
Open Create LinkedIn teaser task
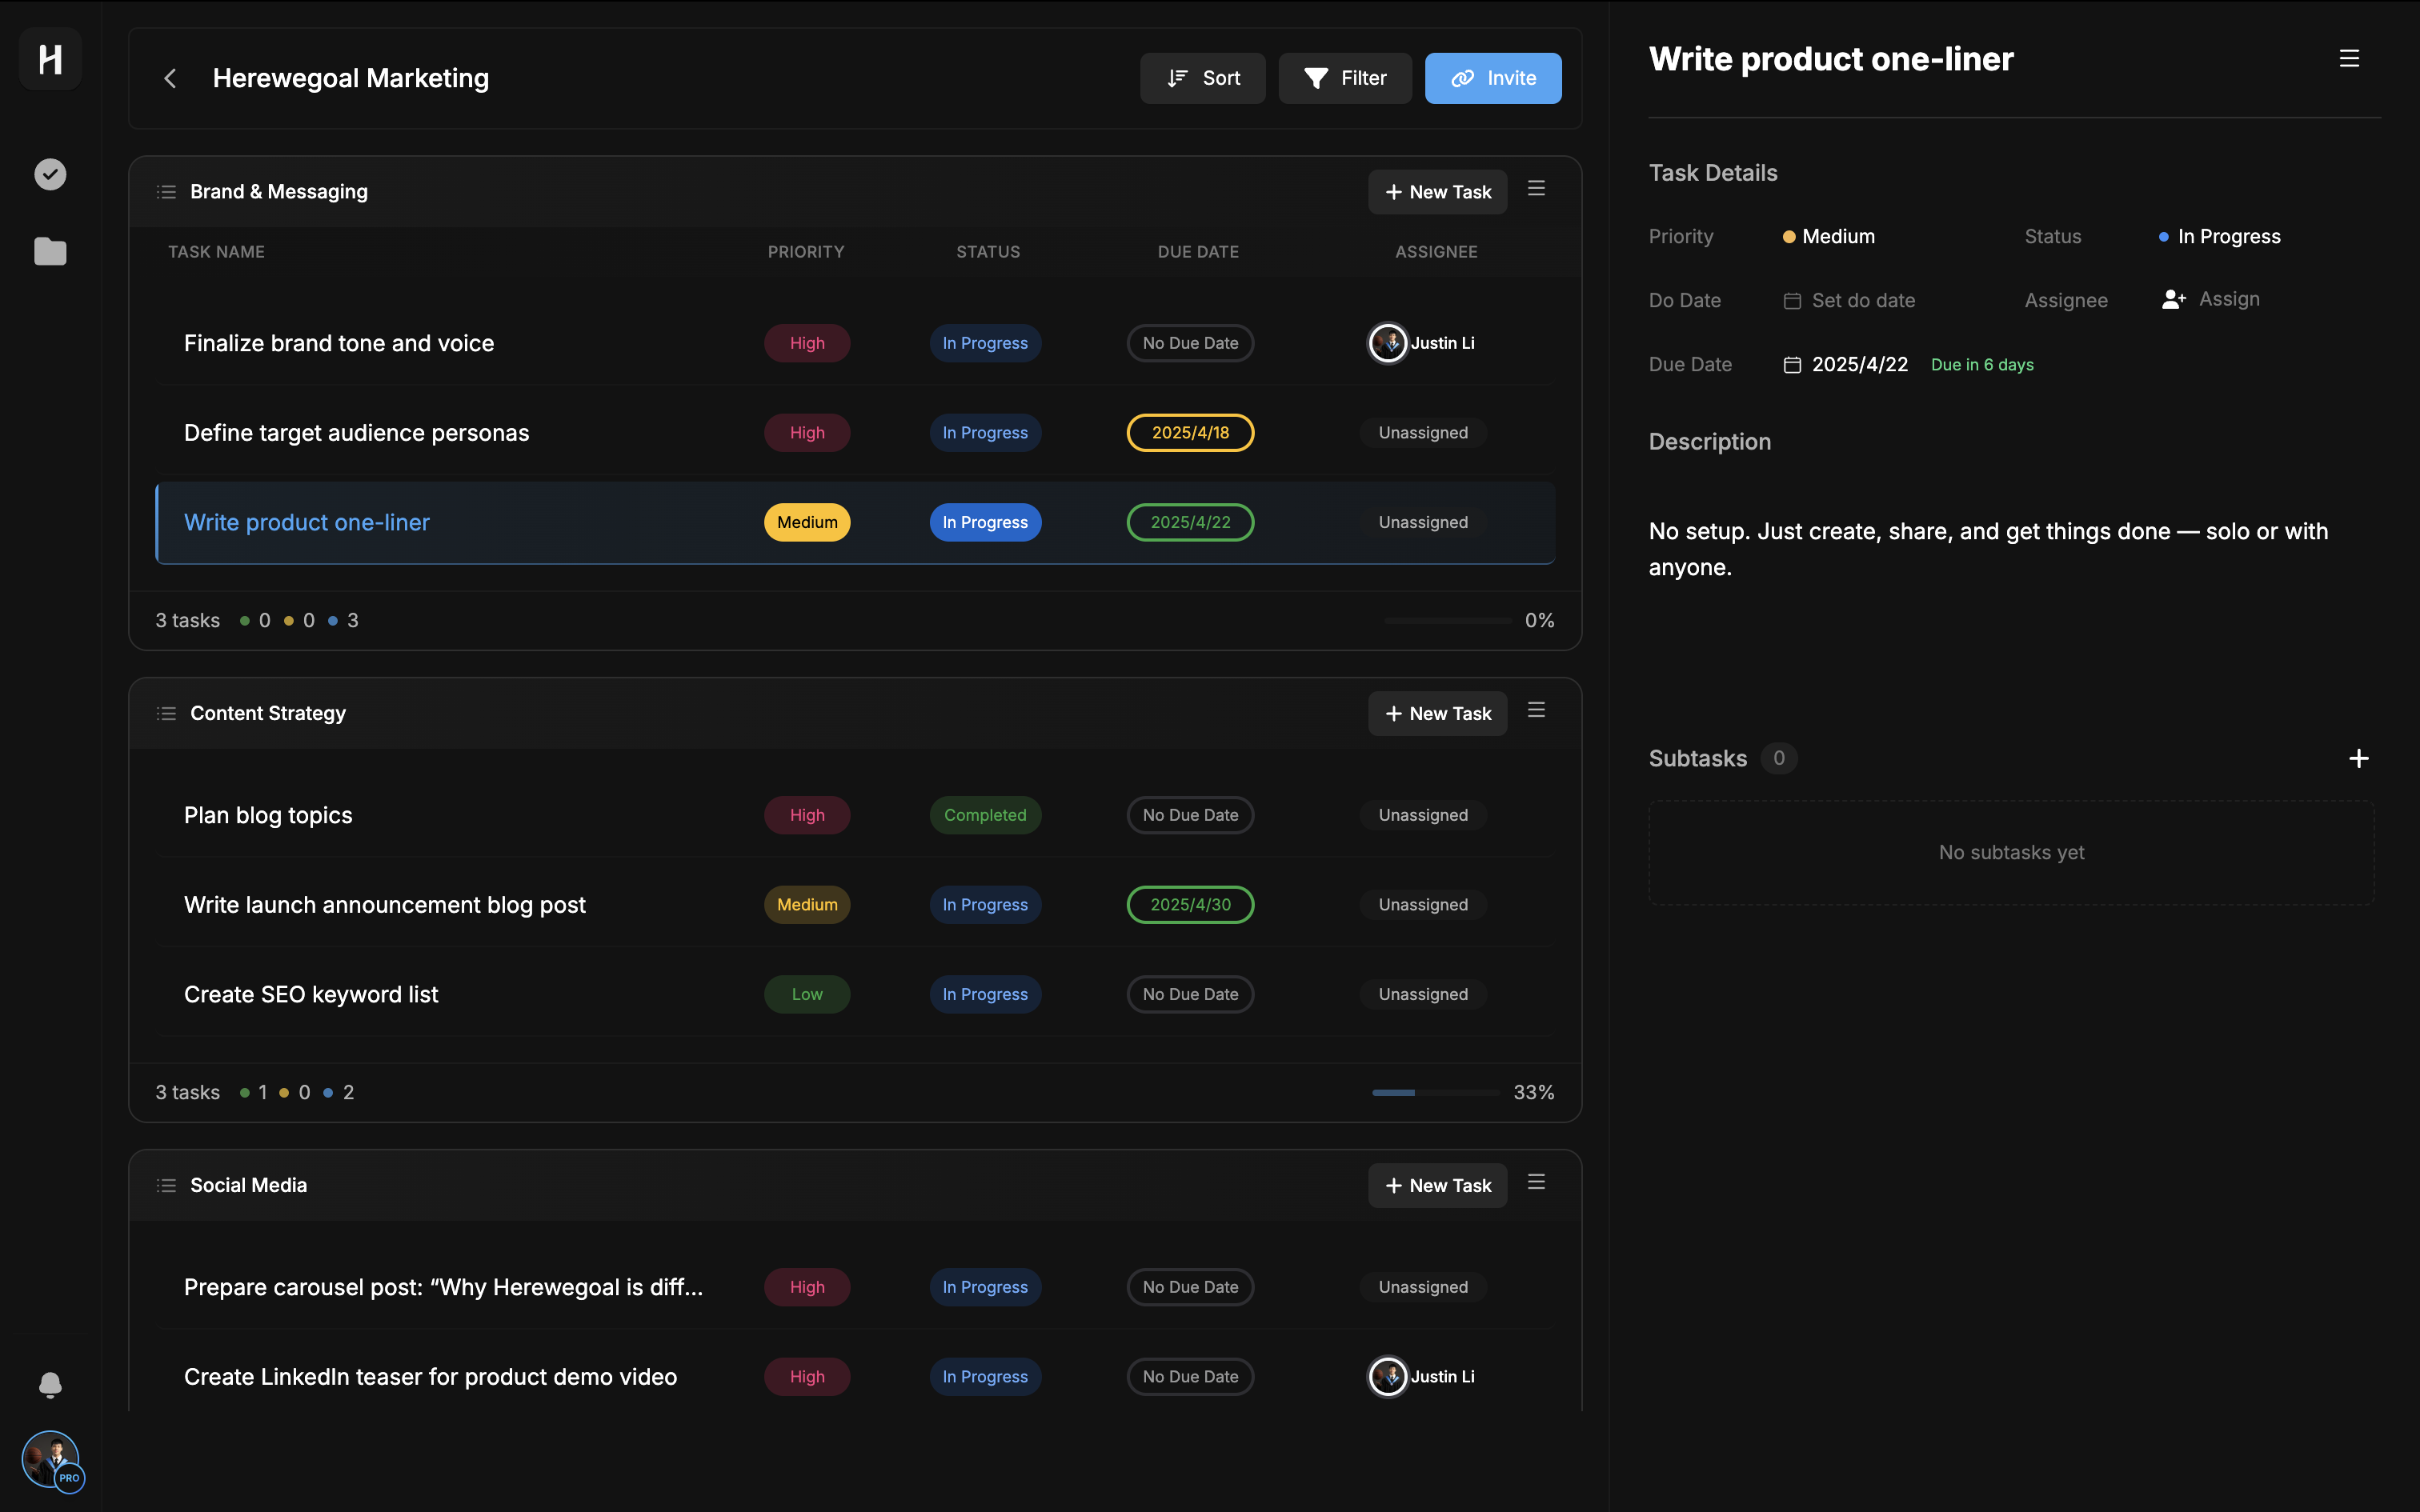[x=430, y=1377]
